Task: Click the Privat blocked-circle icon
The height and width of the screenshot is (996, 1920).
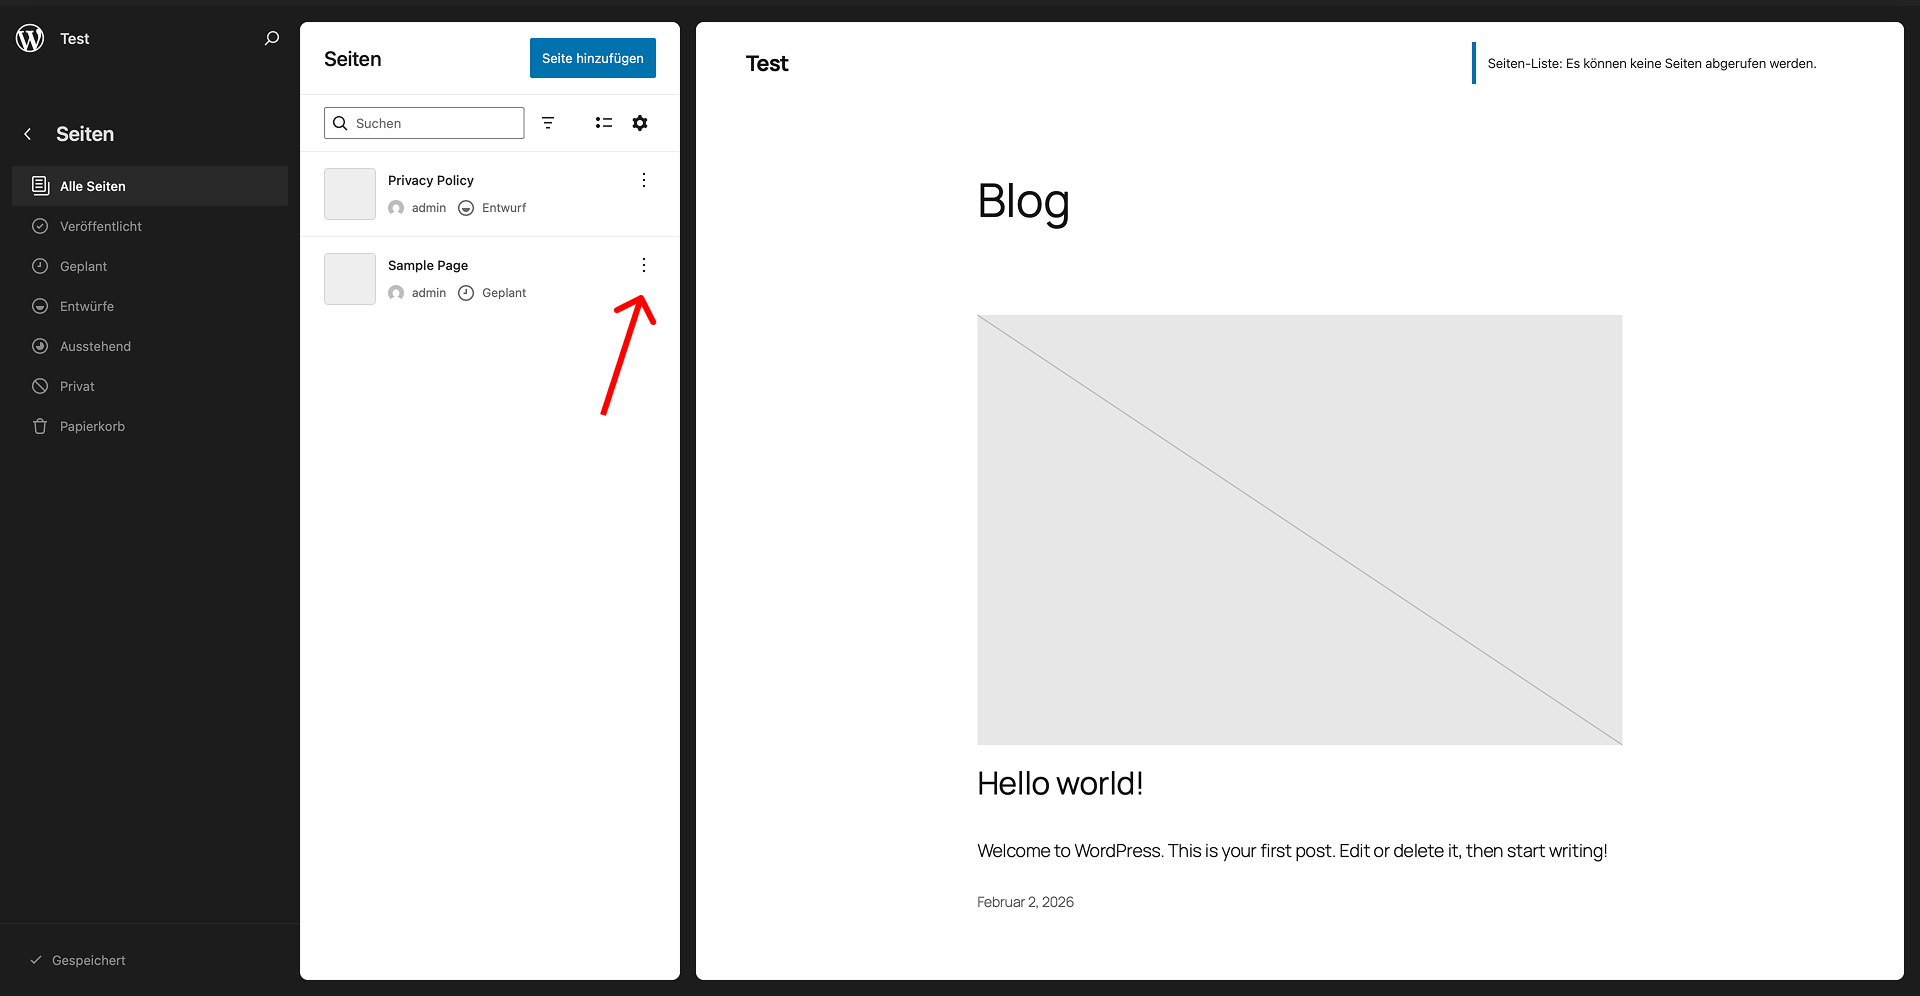Action: (x=40, y=386)
